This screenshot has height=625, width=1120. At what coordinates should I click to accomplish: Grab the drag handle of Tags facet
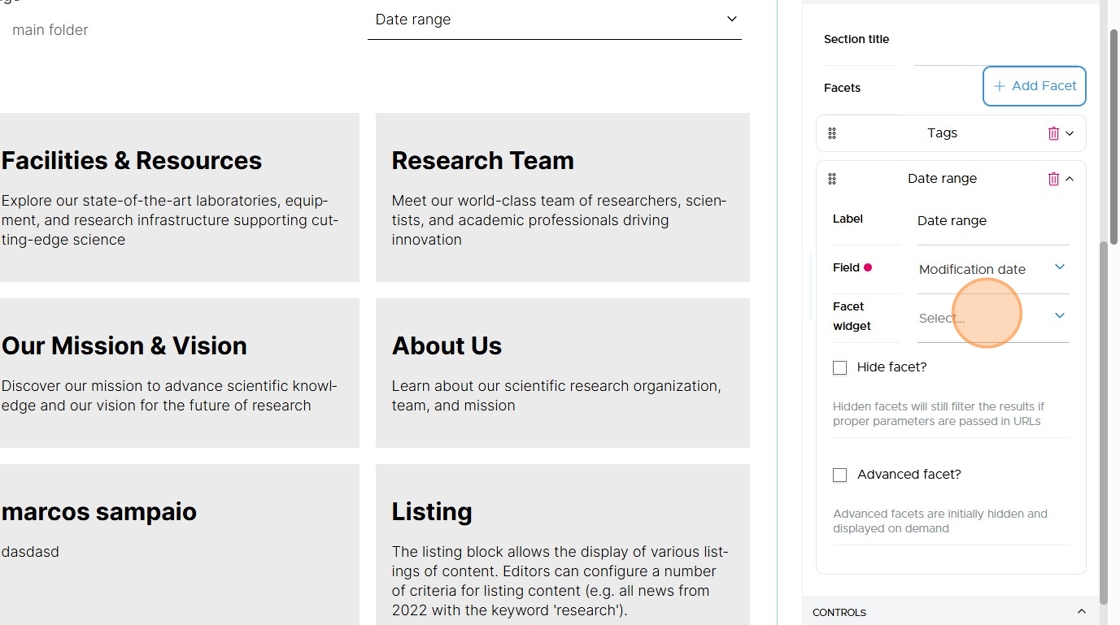(x=832, y=134)
